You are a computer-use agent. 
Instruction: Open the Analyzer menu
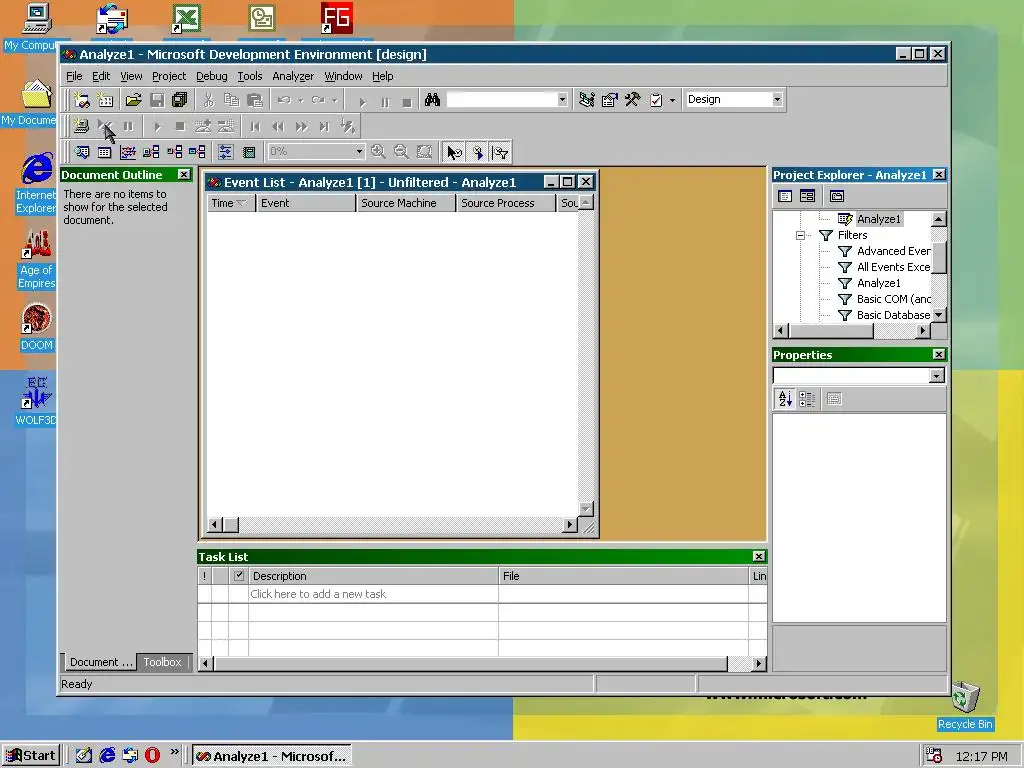293,76
